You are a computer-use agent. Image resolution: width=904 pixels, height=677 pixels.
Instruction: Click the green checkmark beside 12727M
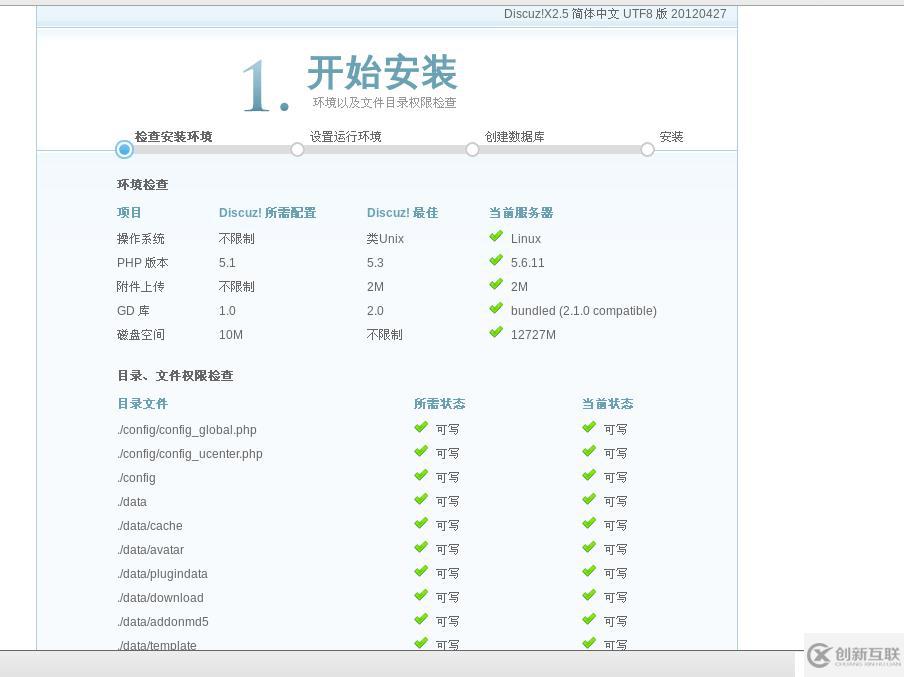coord(496,333)
